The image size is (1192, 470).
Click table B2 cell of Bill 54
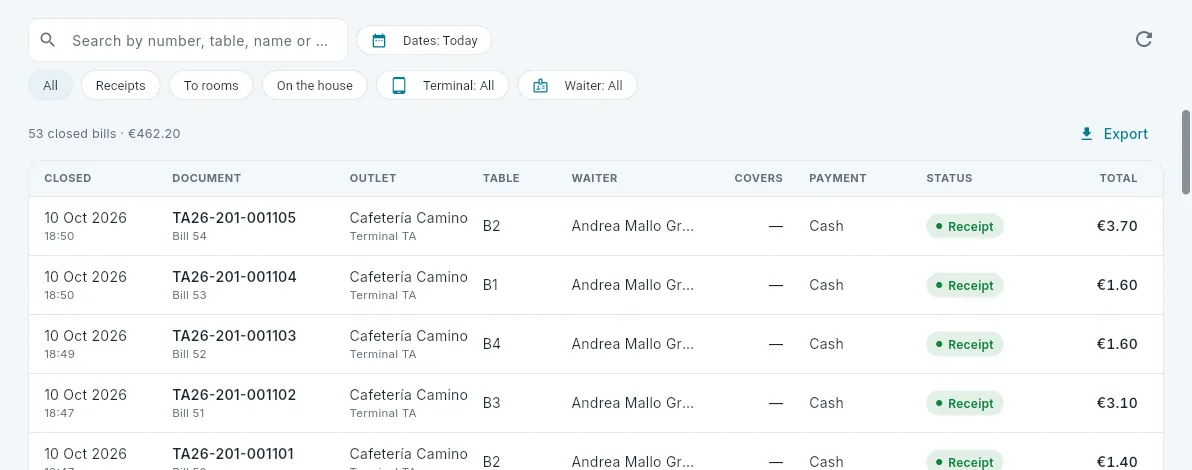point(492,226)
